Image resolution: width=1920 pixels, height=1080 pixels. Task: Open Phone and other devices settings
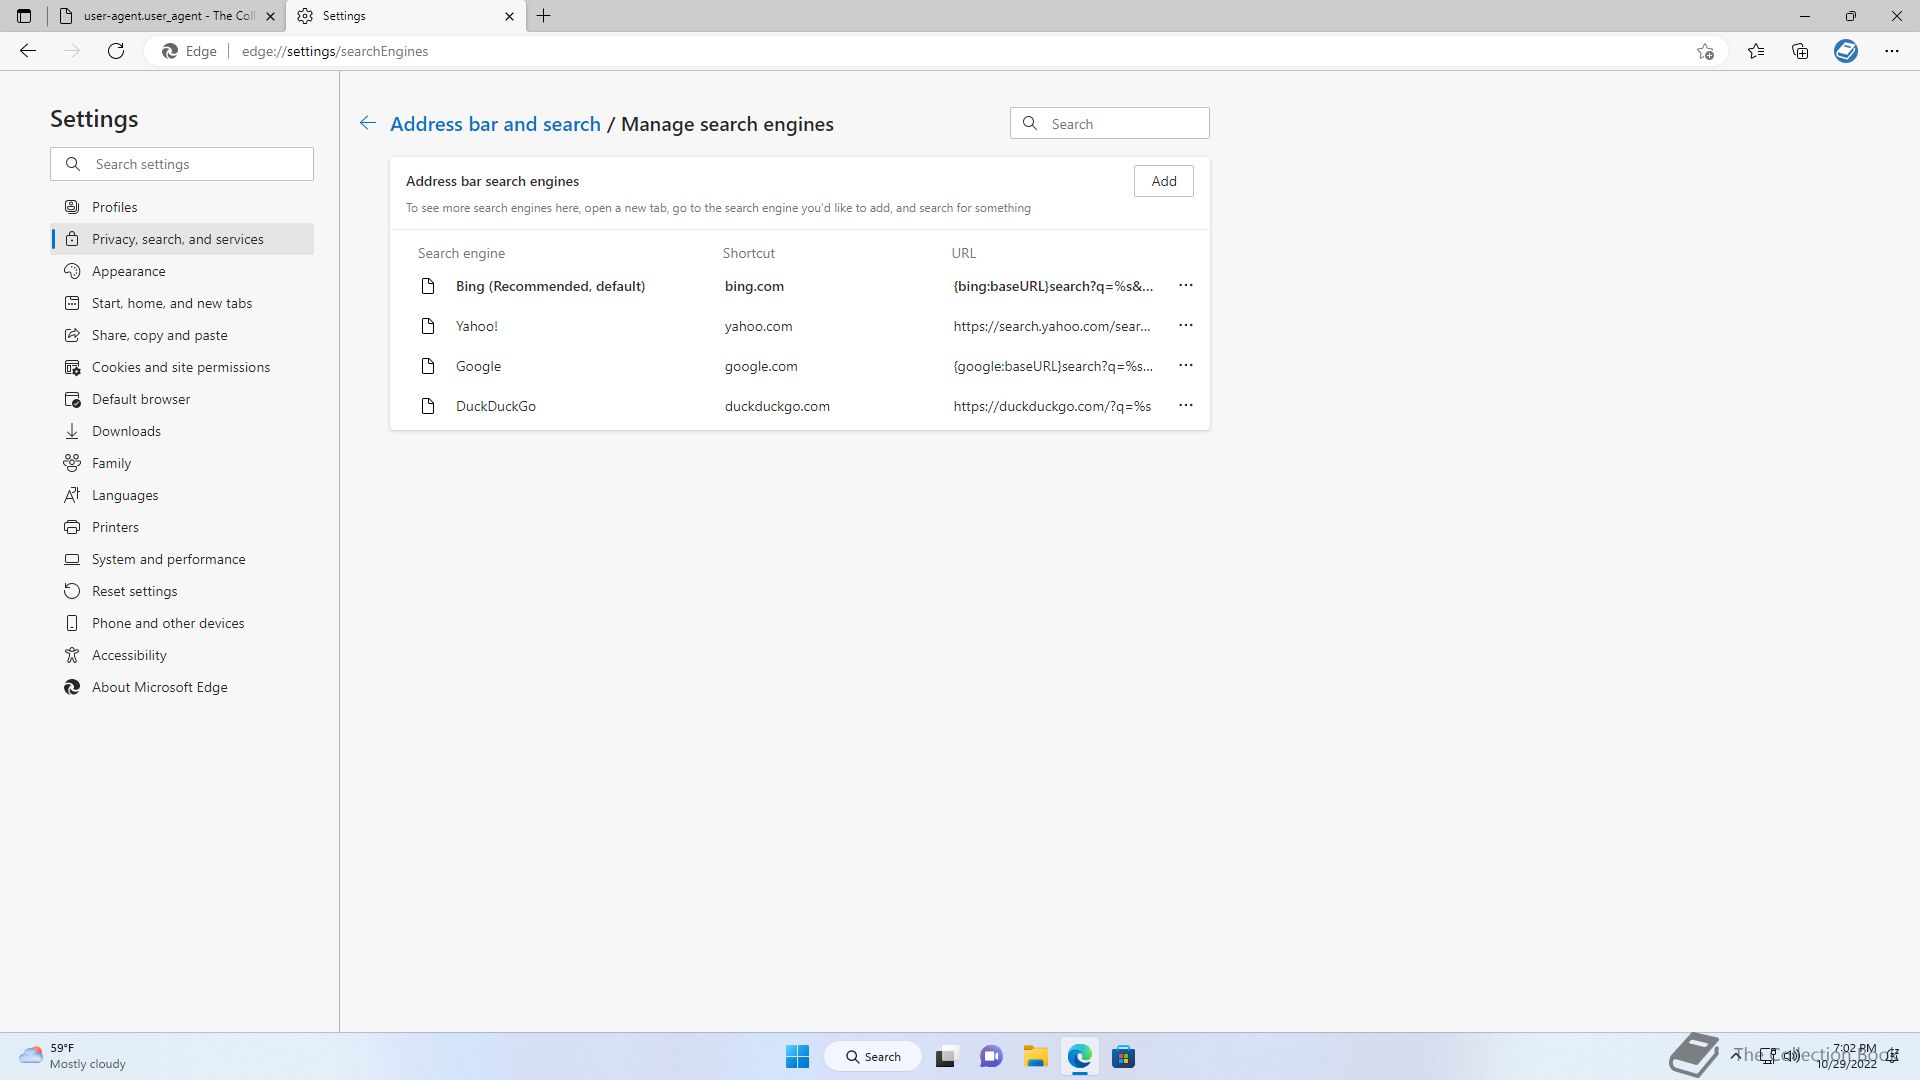pyautogui.click(x=182, y=623)
